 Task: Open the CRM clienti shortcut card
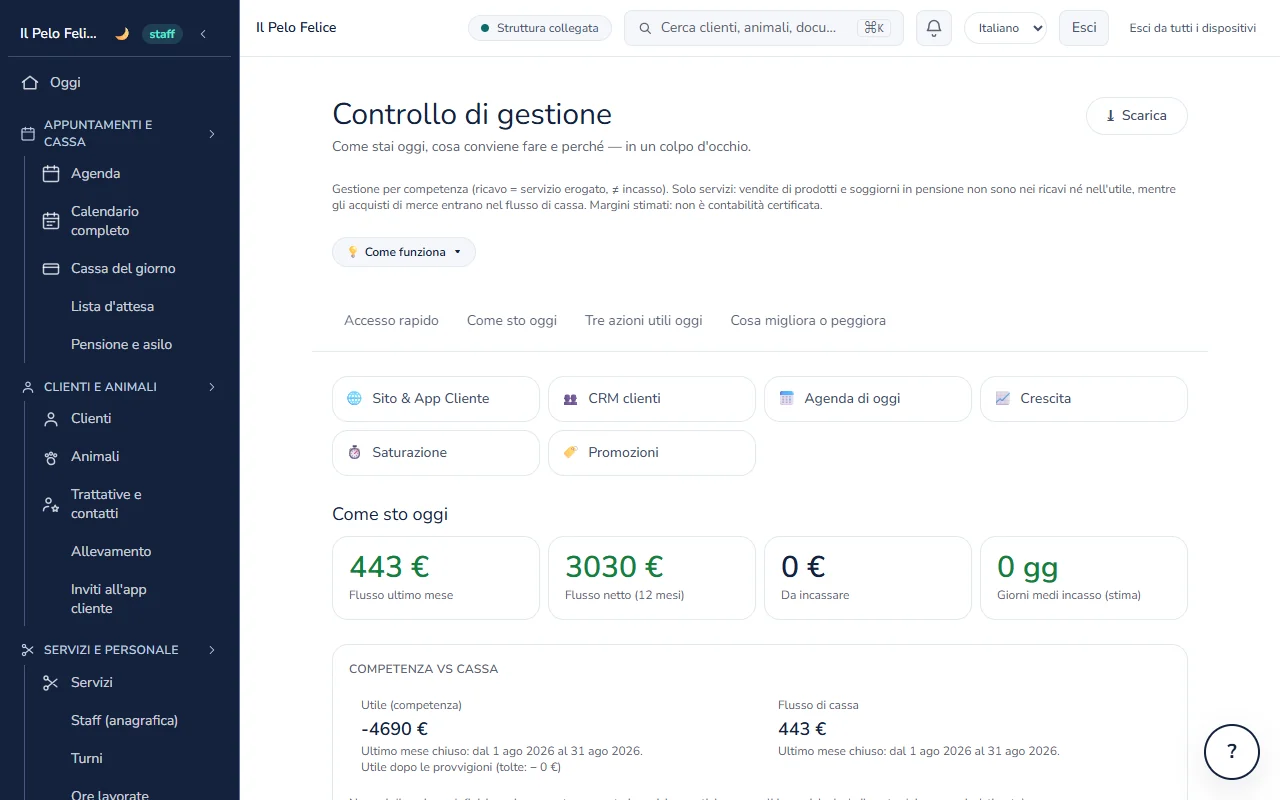pyautogui.click(x=652, y=399)
